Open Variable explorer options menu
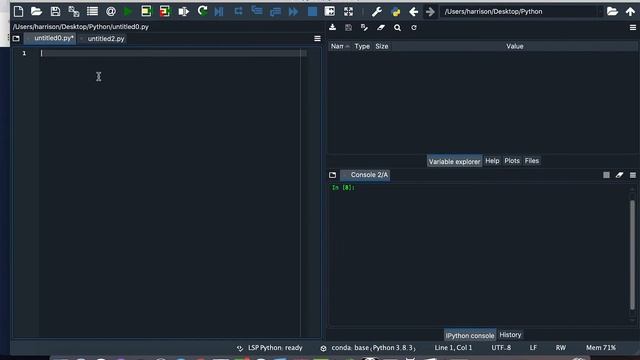The width and height of the screenshot is (640, 360). [x=633, y=27]
